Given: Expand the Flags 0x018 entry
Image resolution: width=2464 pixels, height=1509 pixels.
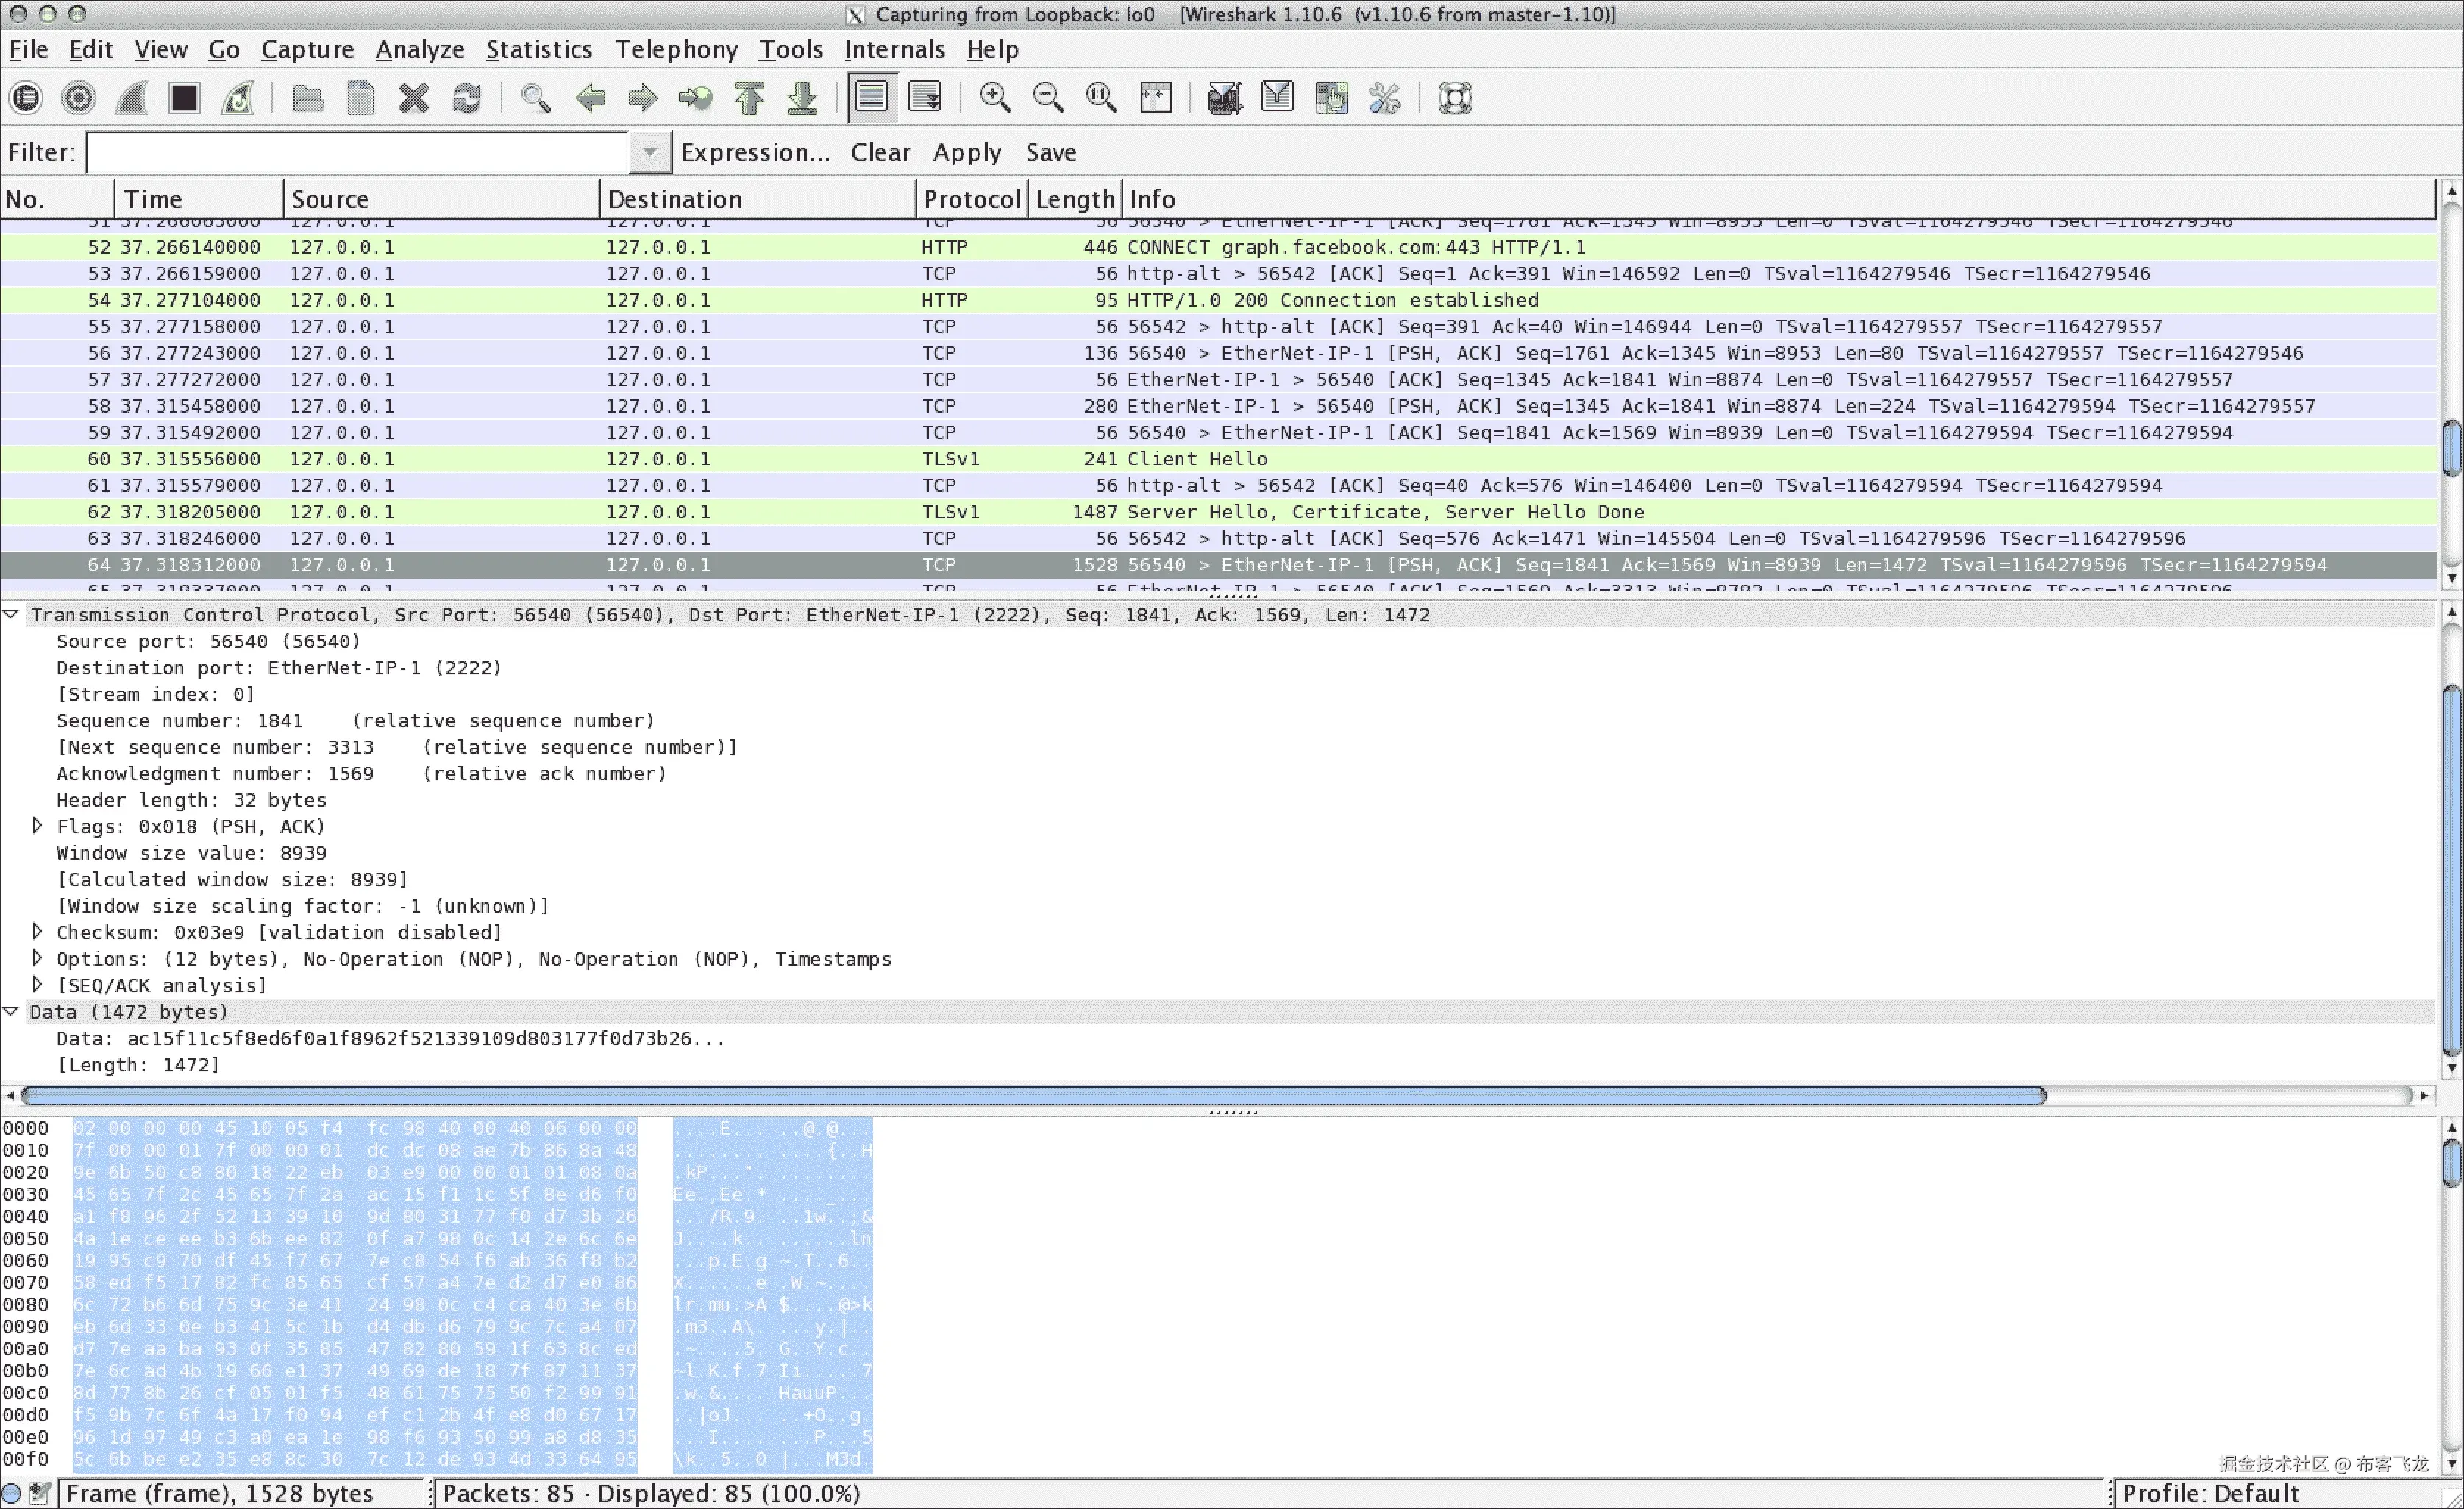Looking at the screenshot, I should (38, 826).
